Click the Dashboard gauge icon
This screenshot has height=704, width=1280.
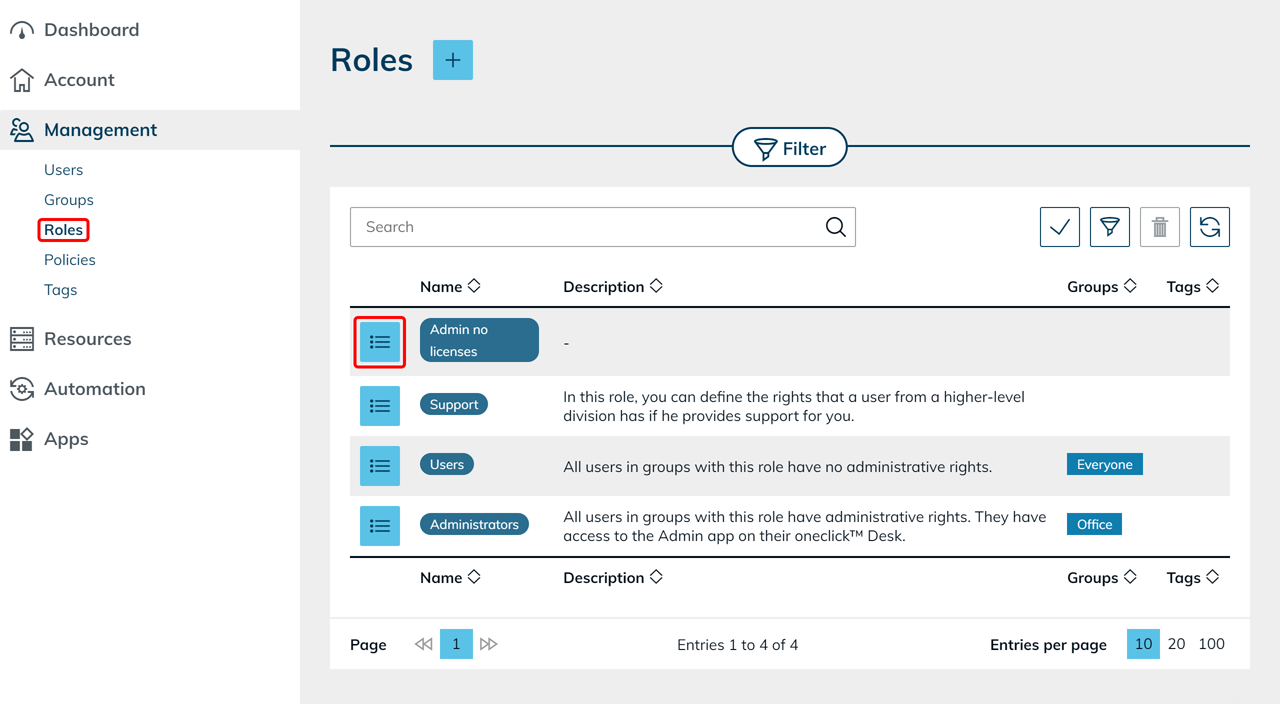[x=22, y=31]
